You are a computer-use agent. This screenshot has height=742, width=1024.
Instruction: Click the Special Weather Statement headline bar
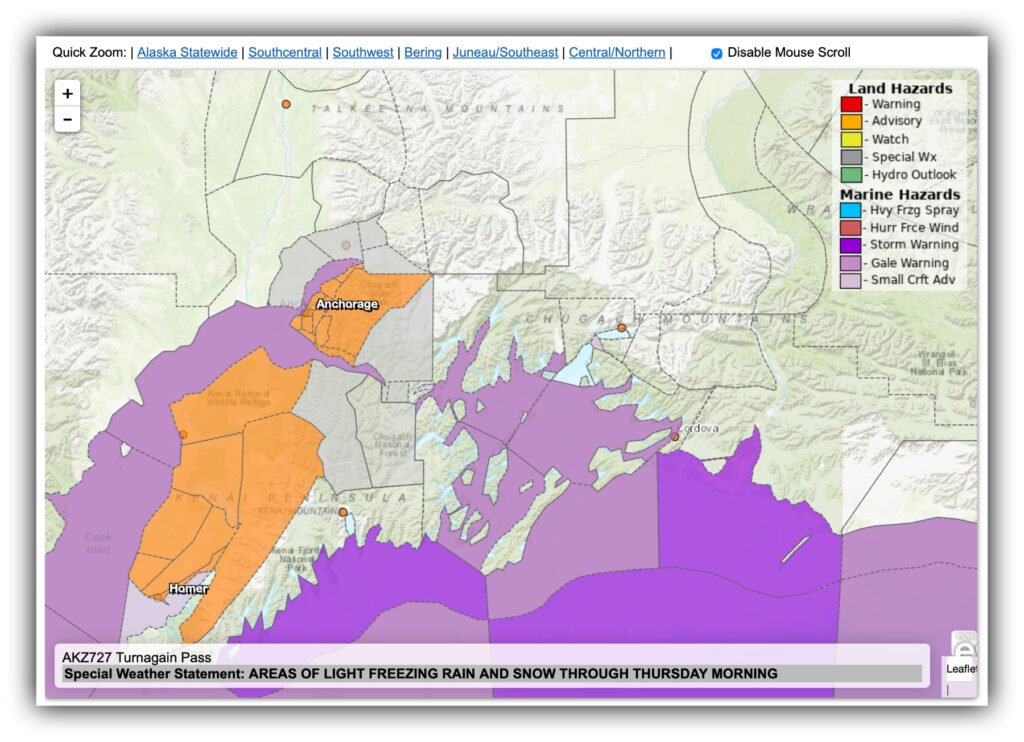492,674
